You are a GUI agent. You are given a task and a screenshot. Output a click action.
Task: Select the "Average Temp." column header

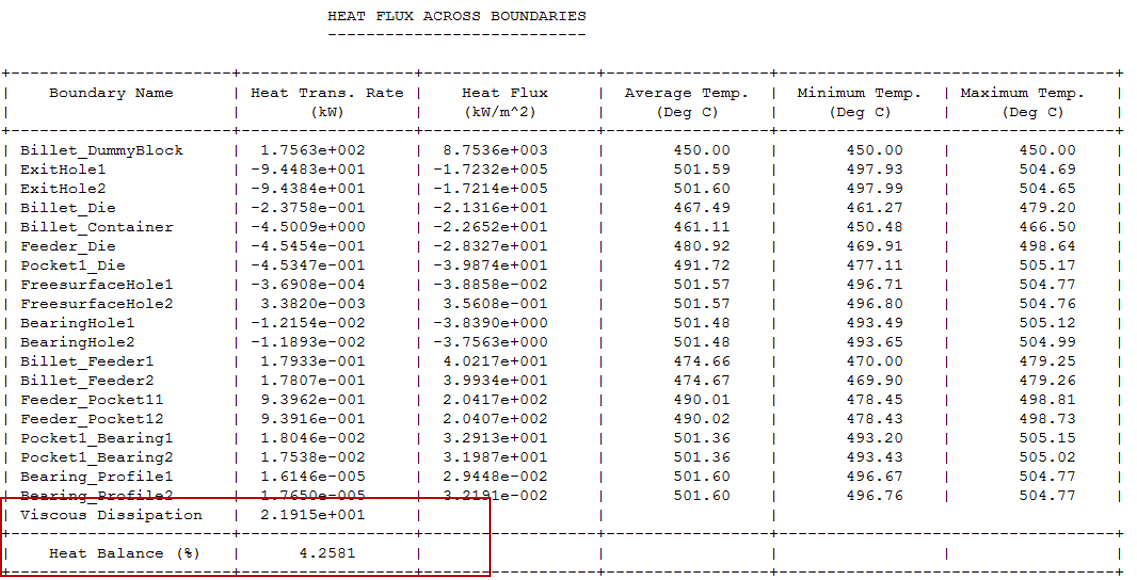(686, 93)
